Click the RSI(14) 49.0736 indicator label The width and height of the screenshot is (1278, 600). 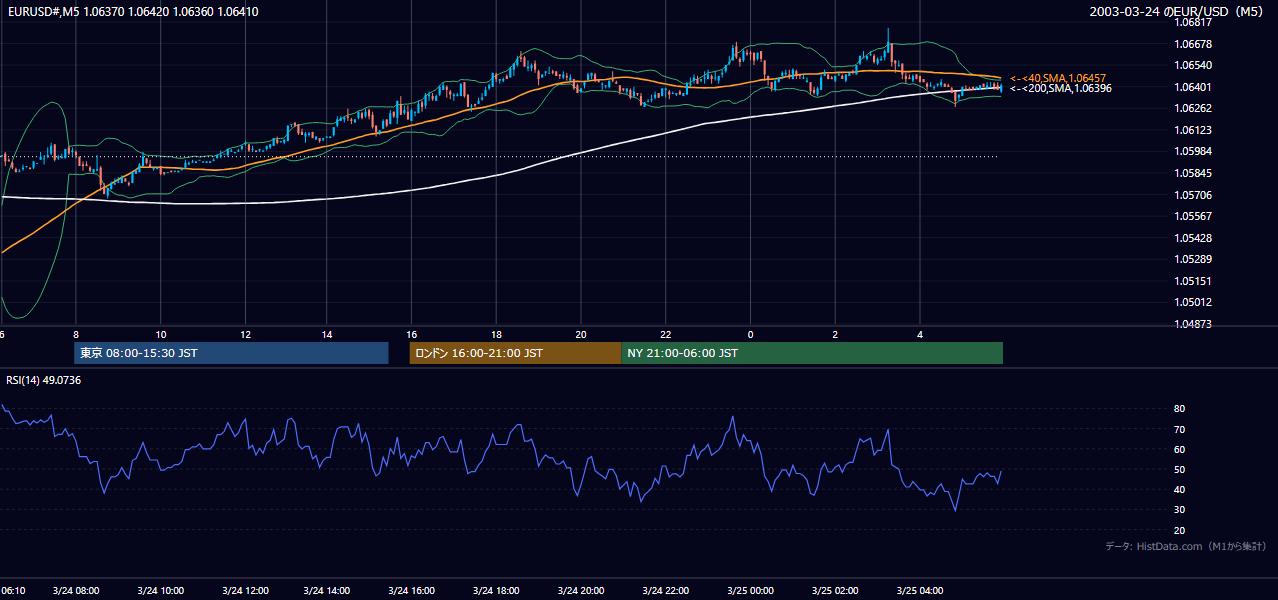pyautogui.click(x=43, y=381)
